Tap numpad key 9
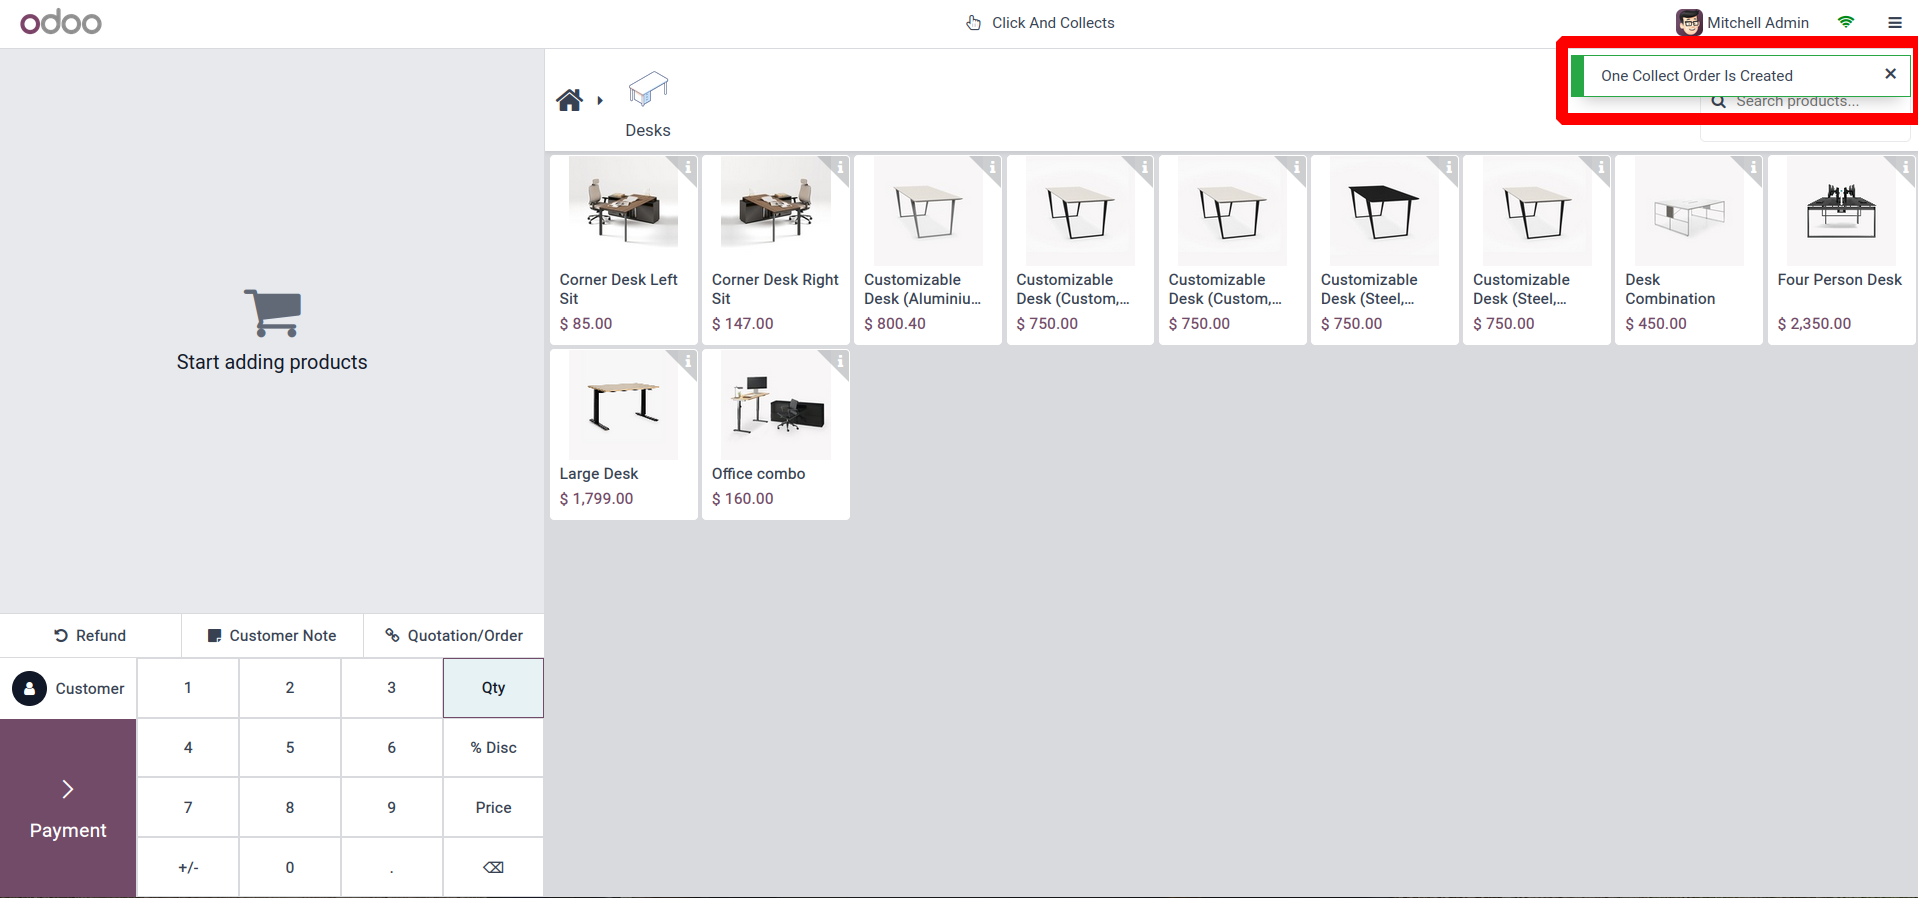1918x898 pixels. 392,808
